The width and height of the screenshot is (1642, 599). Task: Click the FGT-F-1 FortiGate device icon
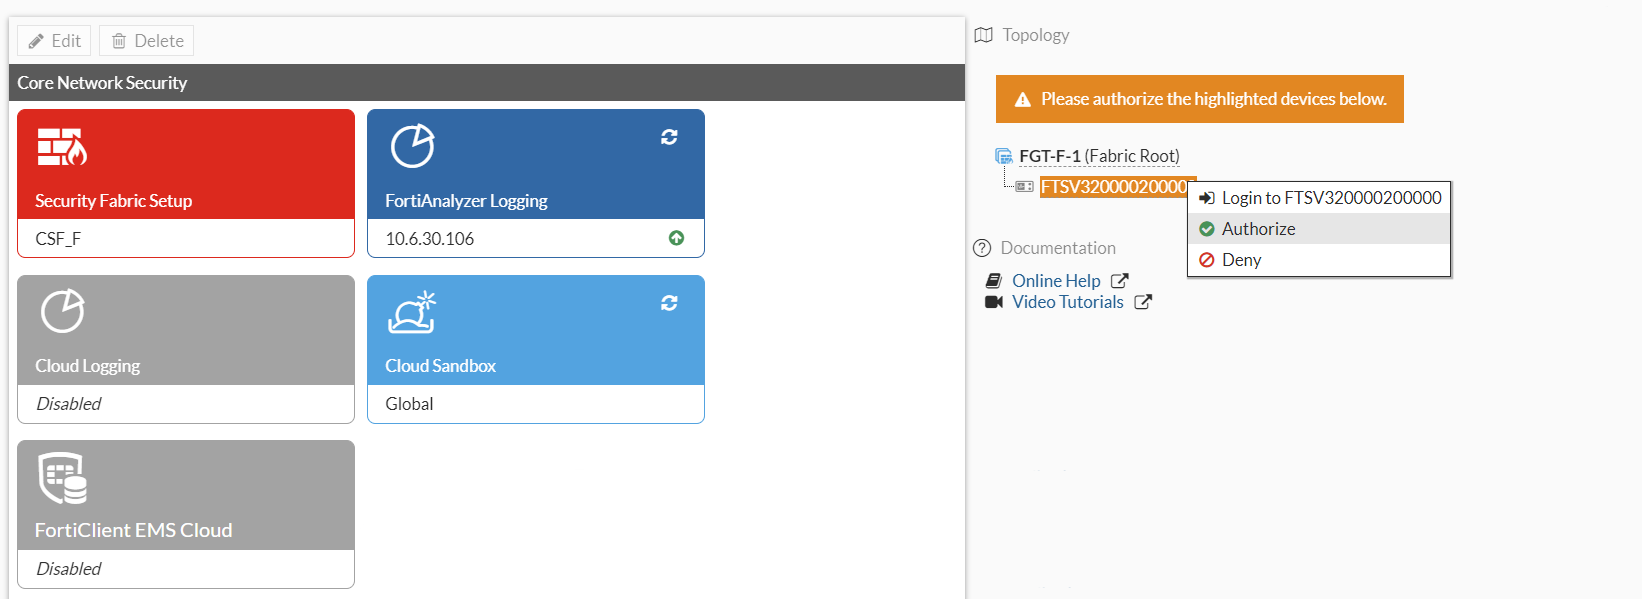[1003, 155]
